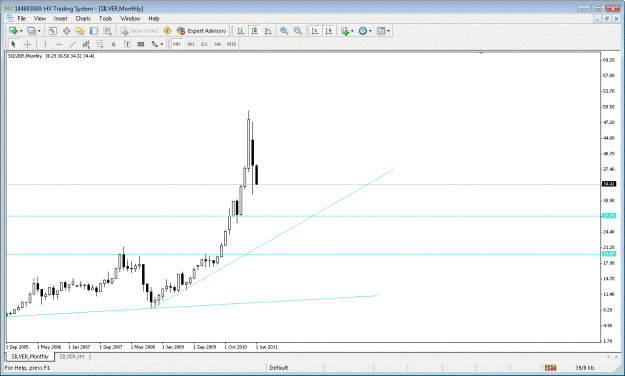Zoom in on the chart

tap(284, 31)
